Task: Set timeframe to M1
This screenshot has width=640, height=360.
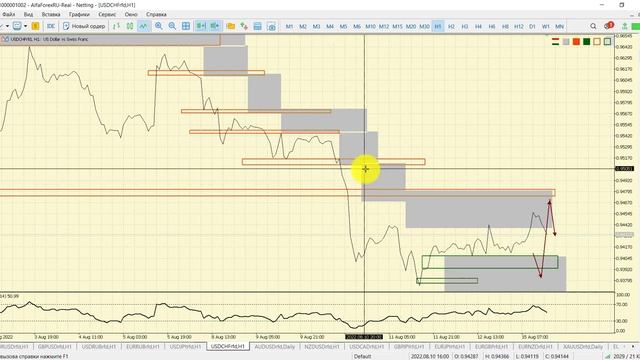Action: (289, 26)
